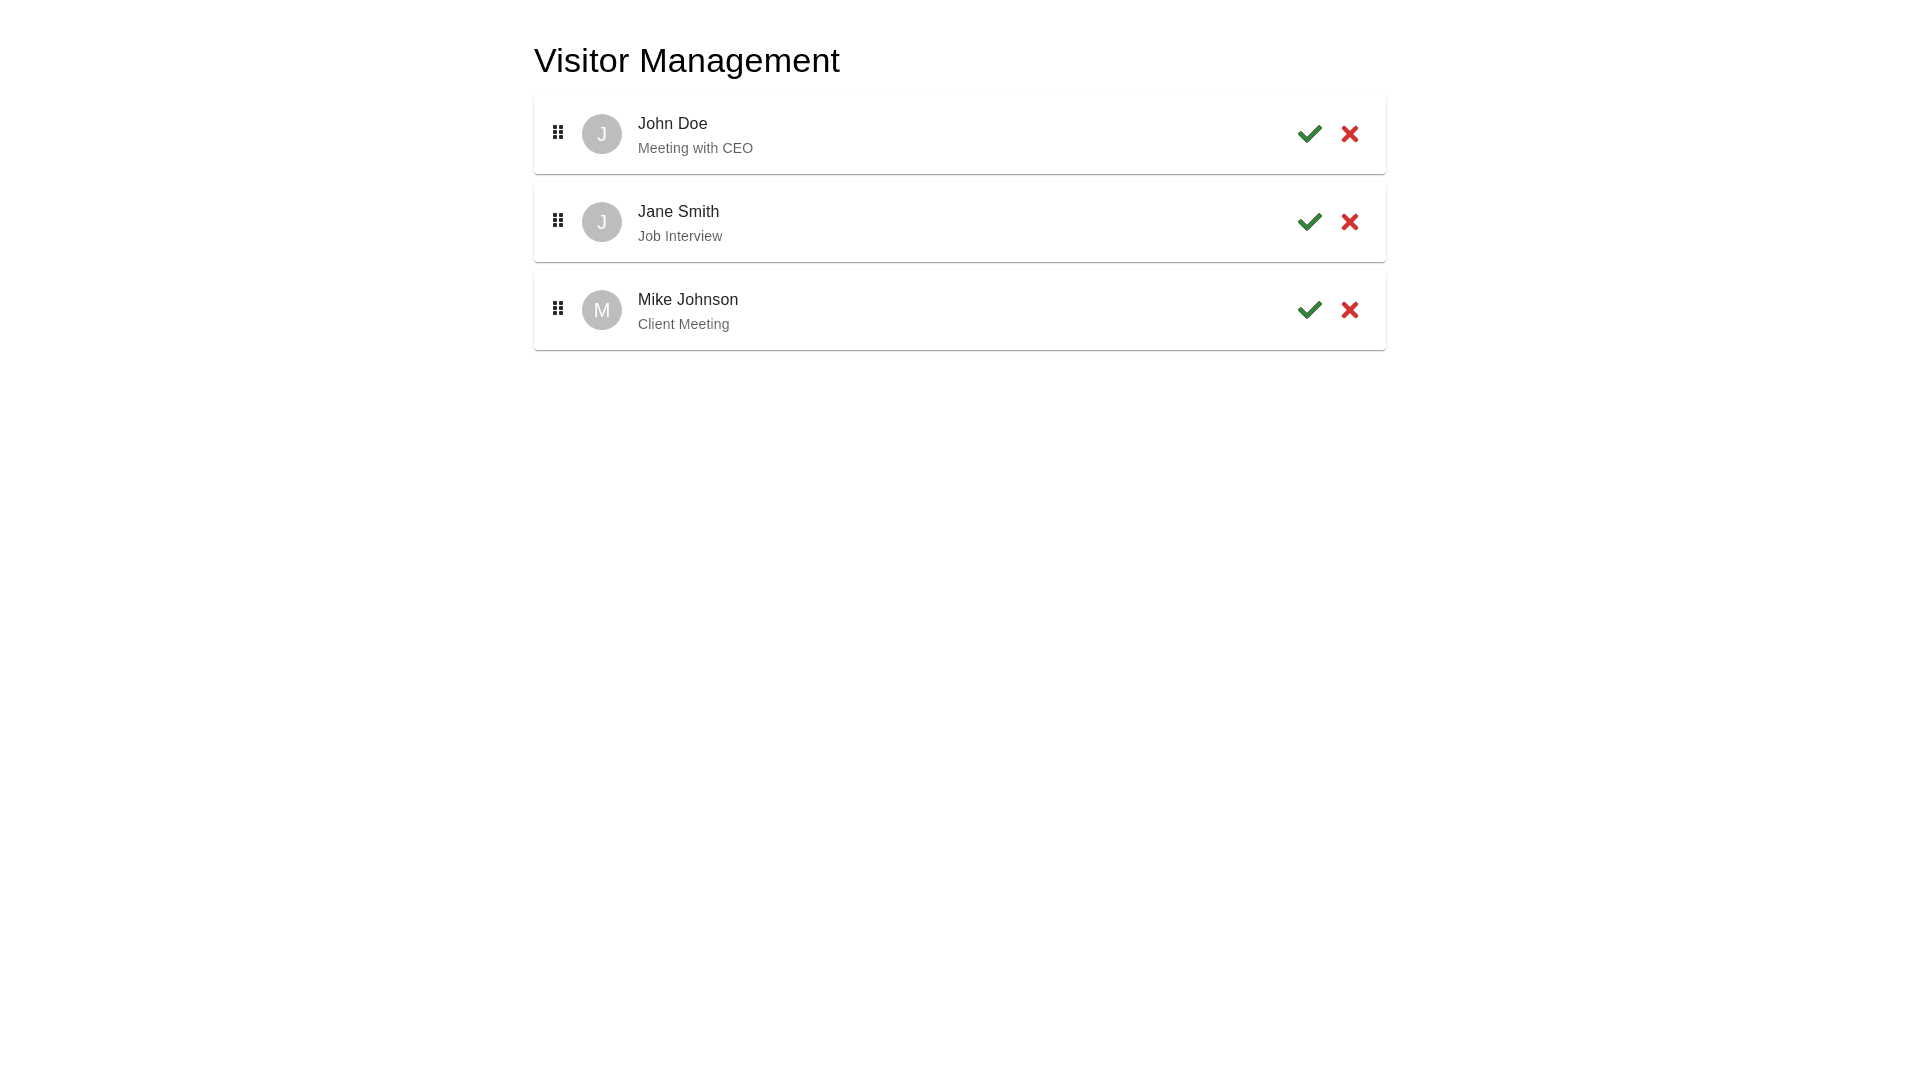This screenshot has width=1920, height=1080.
Task: Click the "Client Meeting" purpose text
Action: (683, 324)
